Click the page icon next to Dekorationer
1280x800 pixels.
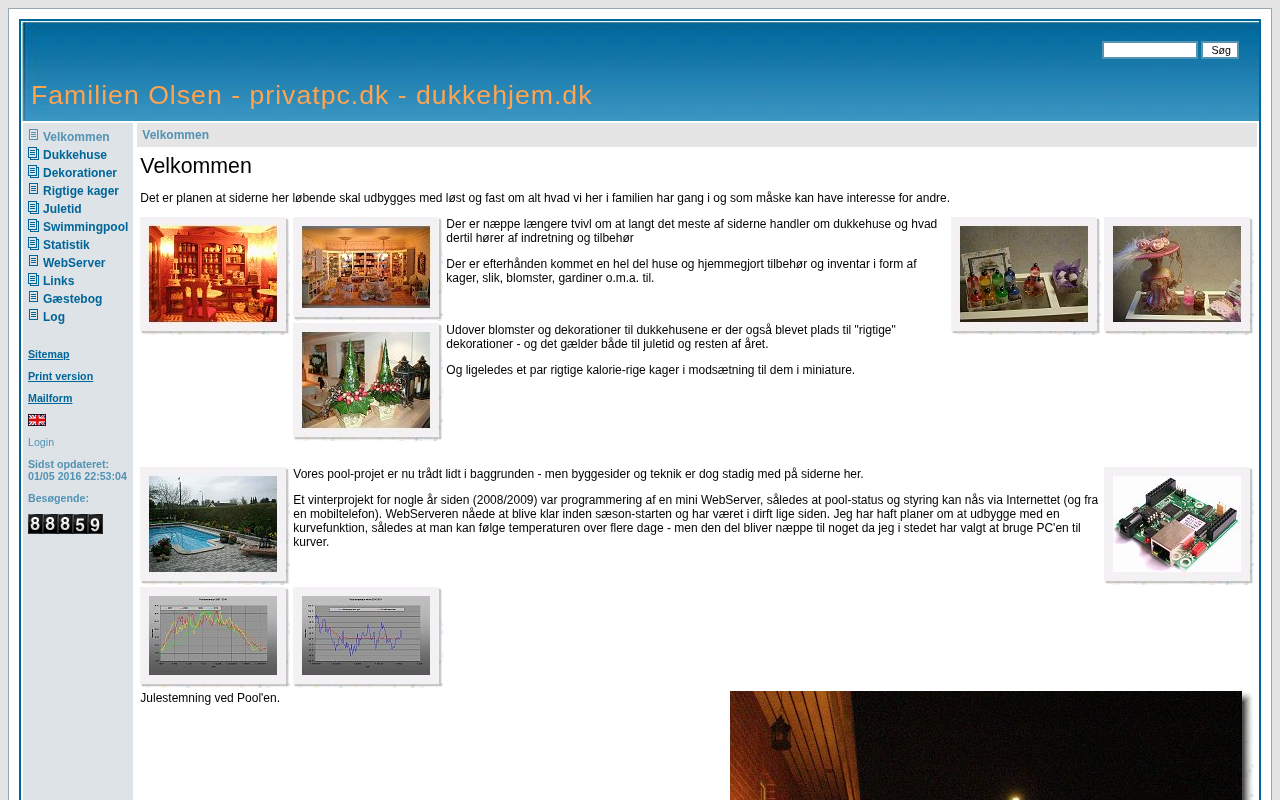pyautogui.click(x=33, y=172)
